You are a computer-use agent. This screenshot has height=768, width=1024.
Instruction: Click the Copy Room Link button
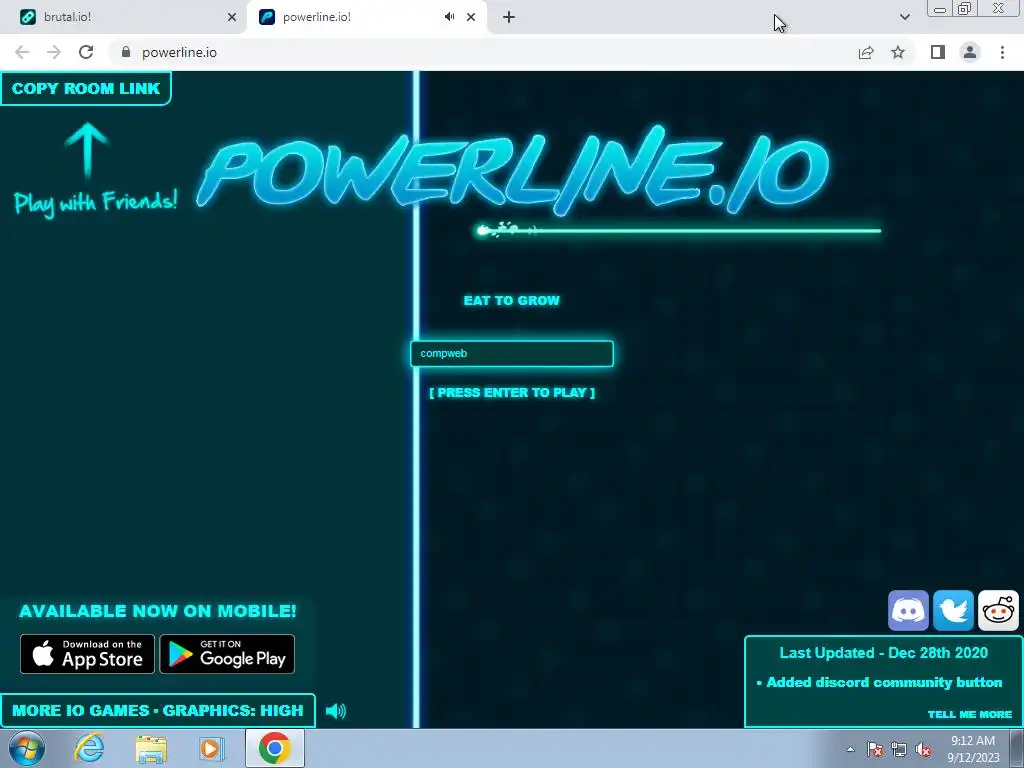86,88
